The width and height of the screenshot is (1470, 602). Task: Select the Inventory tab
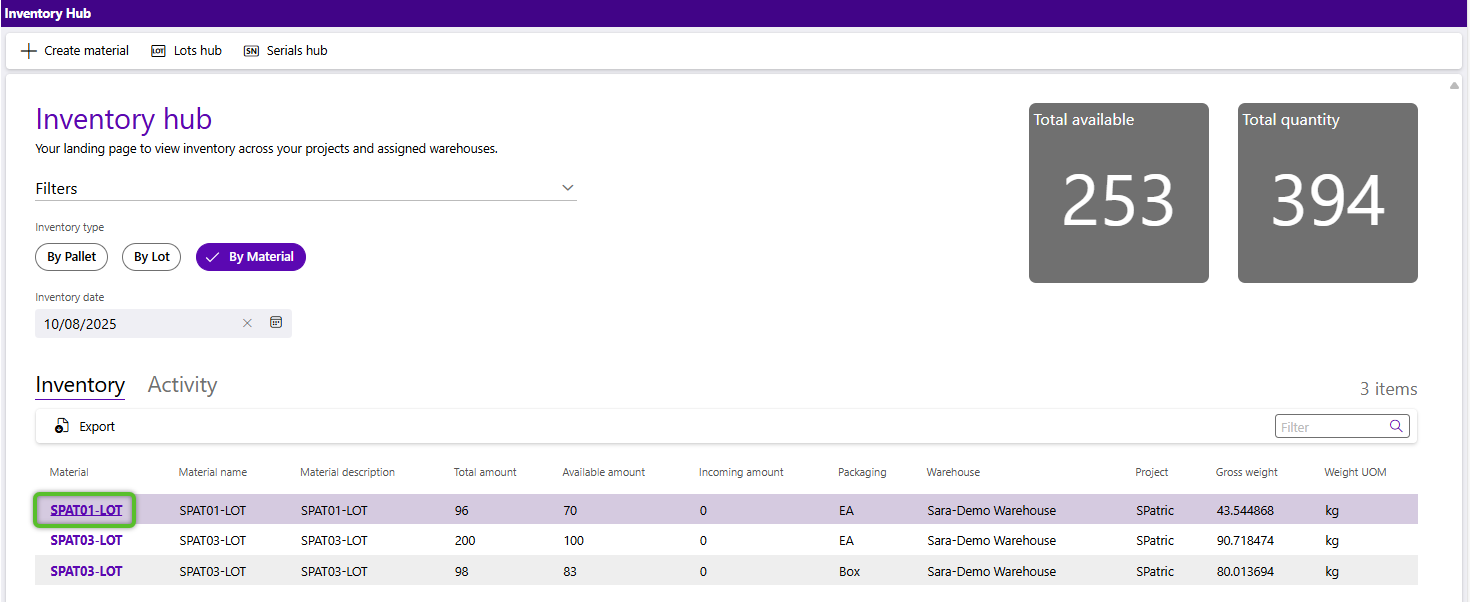(x=80, y=385)
